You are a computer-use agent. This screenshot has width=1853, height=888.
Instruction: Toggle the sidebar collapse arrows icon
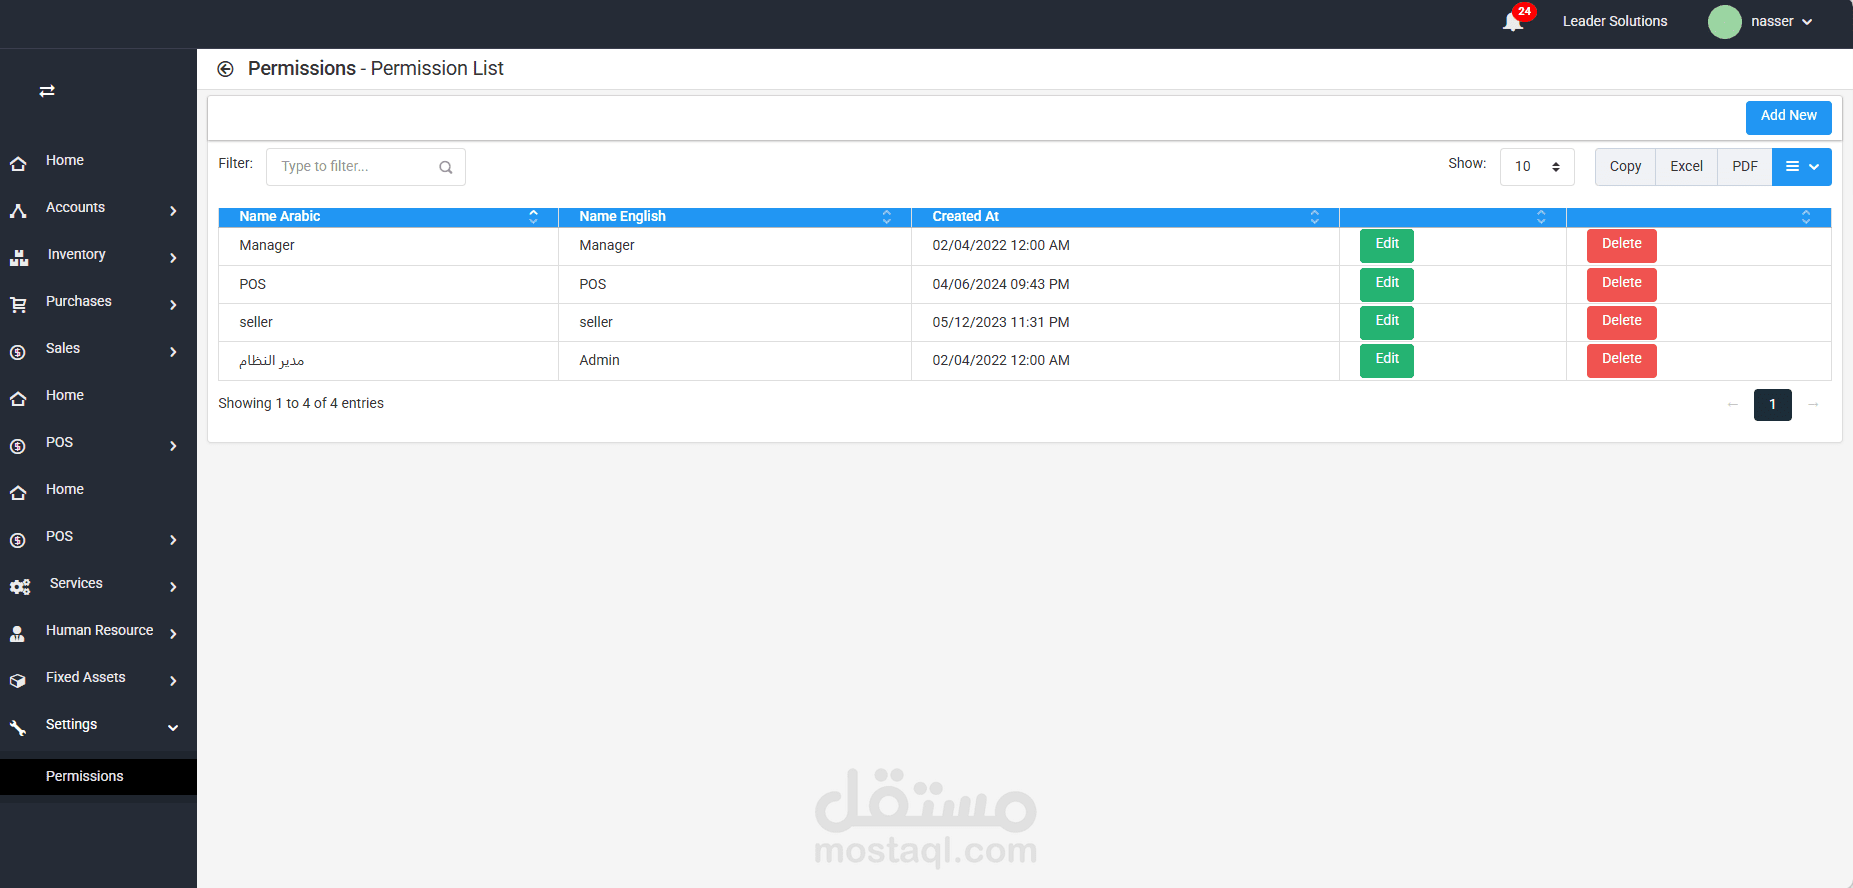coord(47,91)
